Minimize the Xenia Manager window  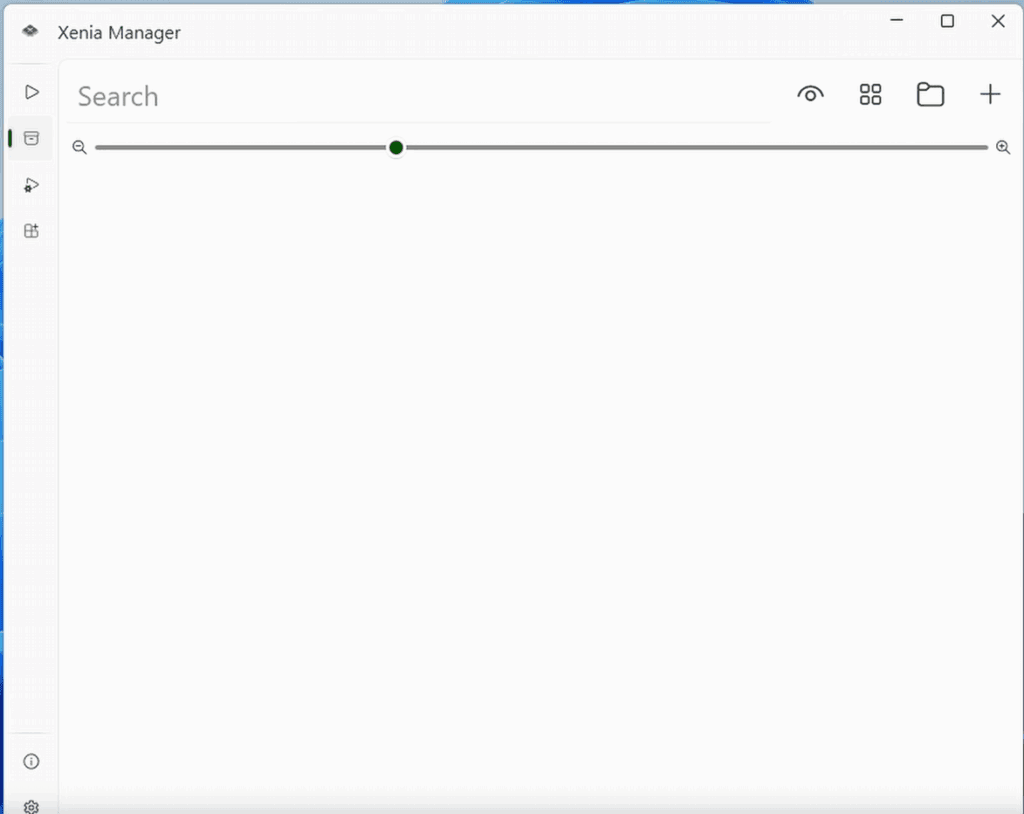point(897,21)
